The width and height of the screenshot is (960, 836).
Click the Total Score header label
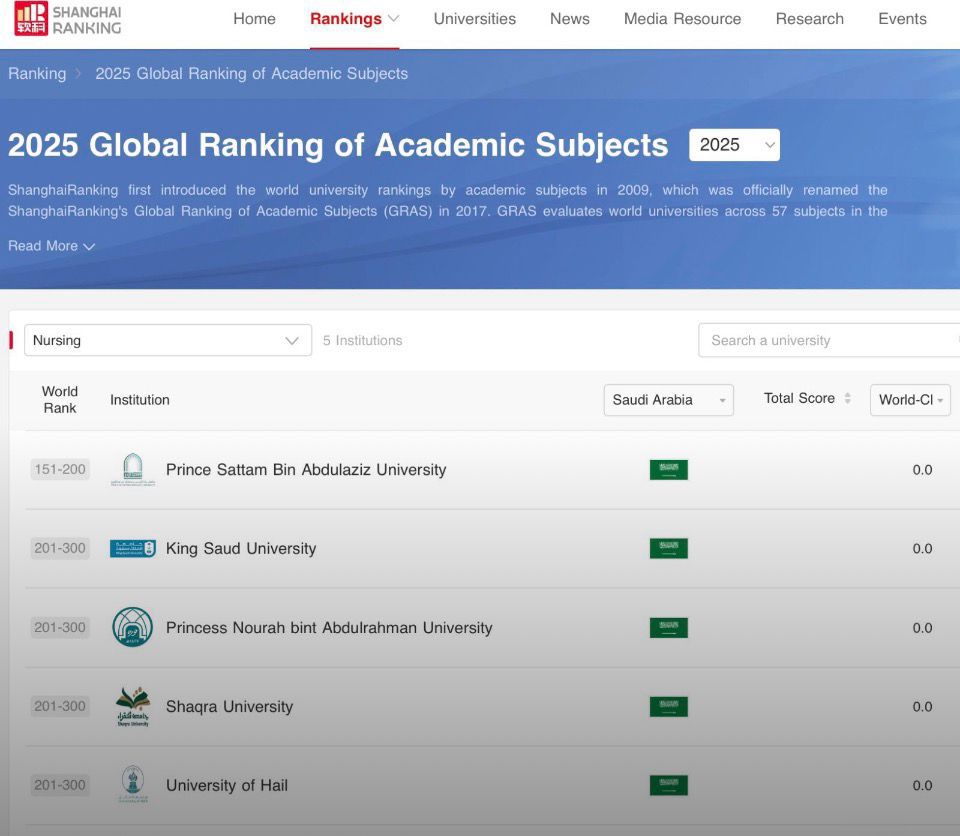[x=799, y=398]
